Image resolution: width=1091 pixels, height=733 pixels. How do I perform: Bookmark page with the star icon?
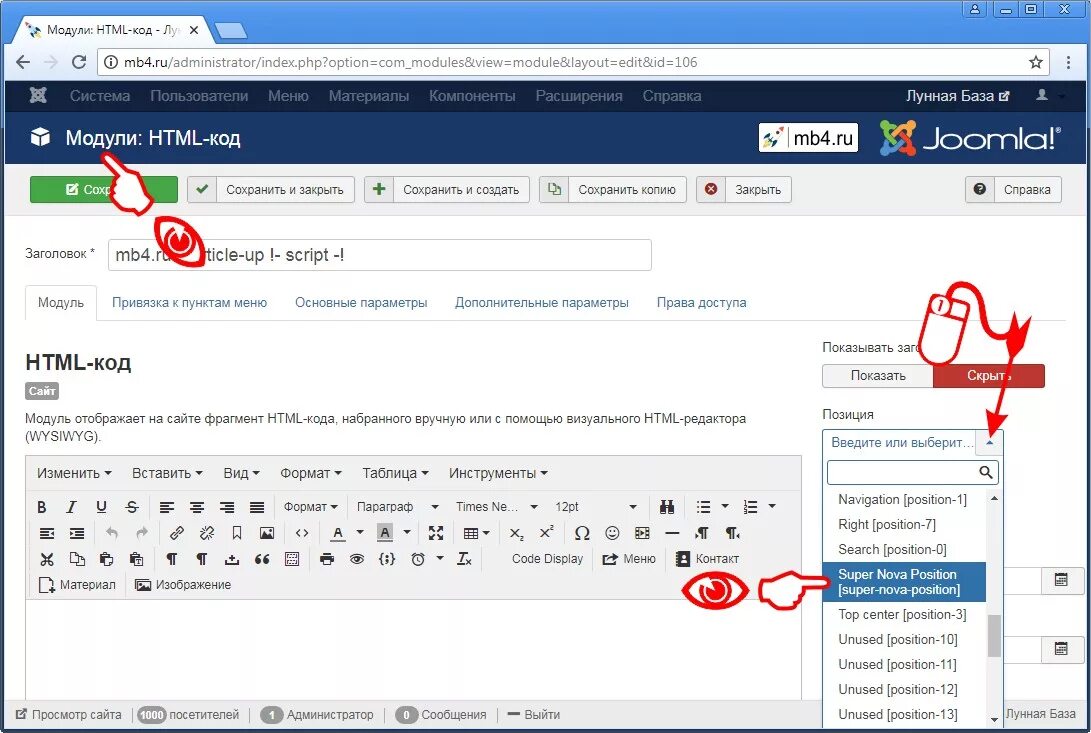pos(1035,62)
